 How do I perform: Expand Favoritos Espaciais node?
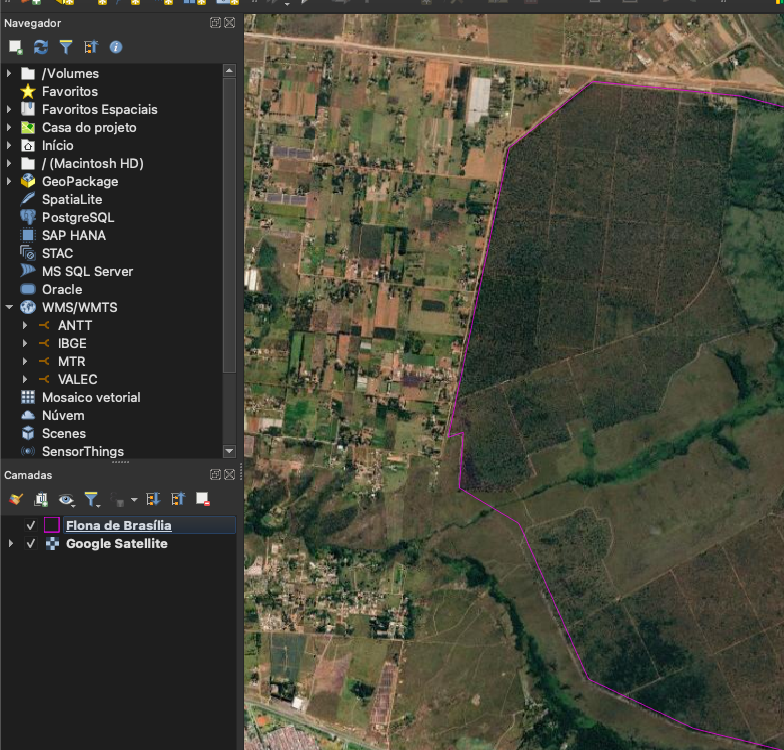pos(8,110)
